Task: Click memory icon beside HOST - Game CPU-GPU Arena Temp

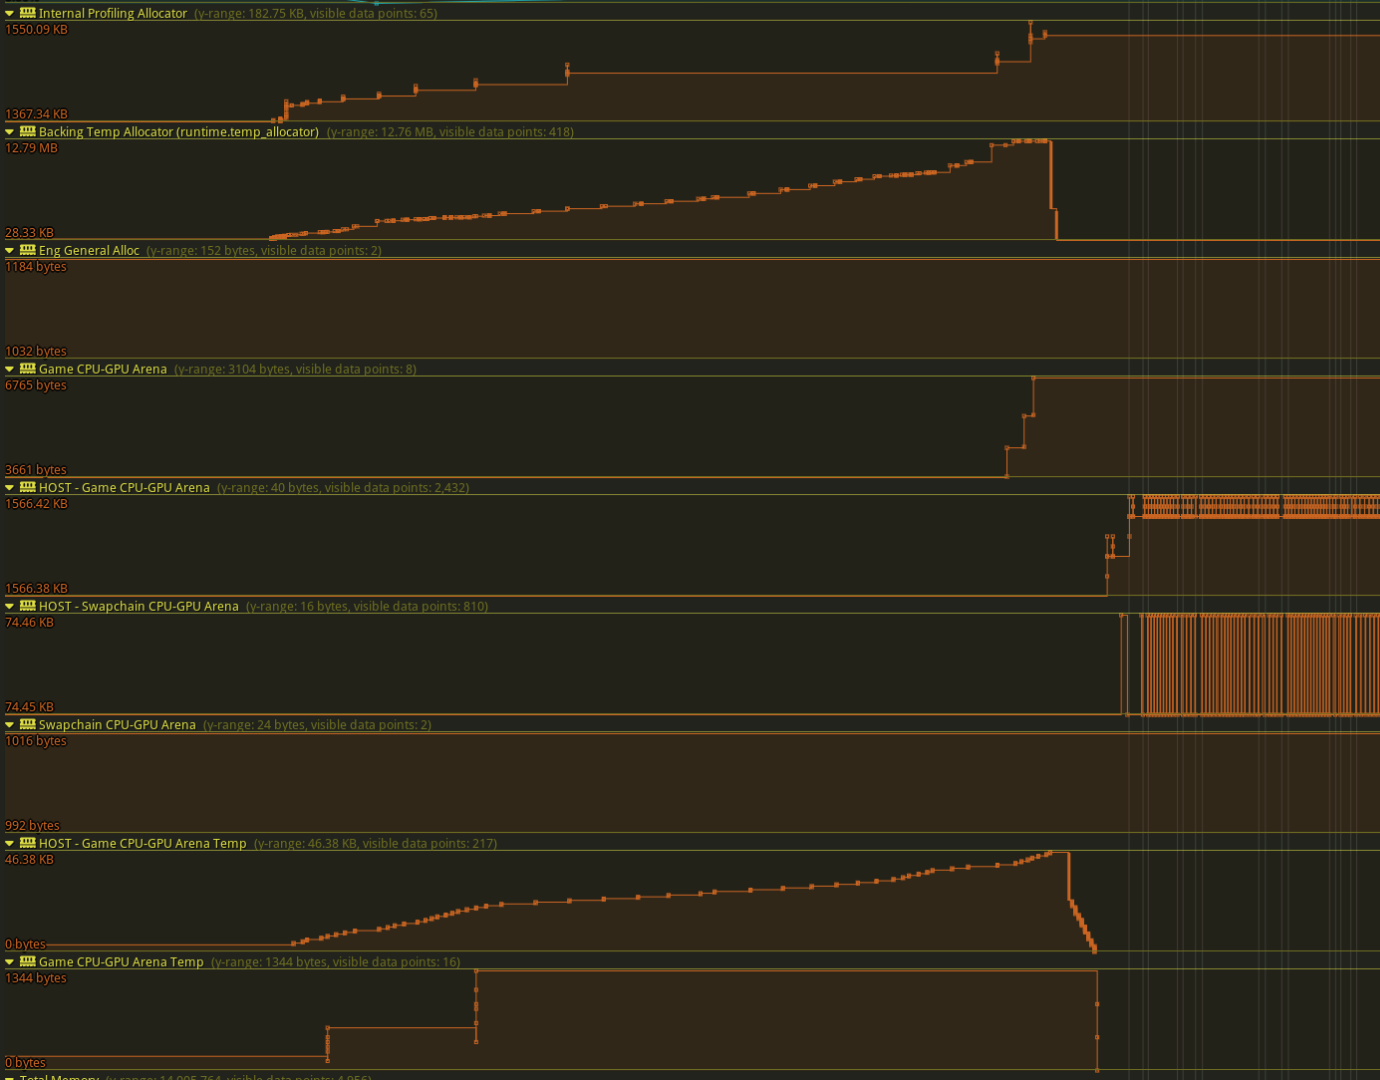Action: tap(27, 842)
